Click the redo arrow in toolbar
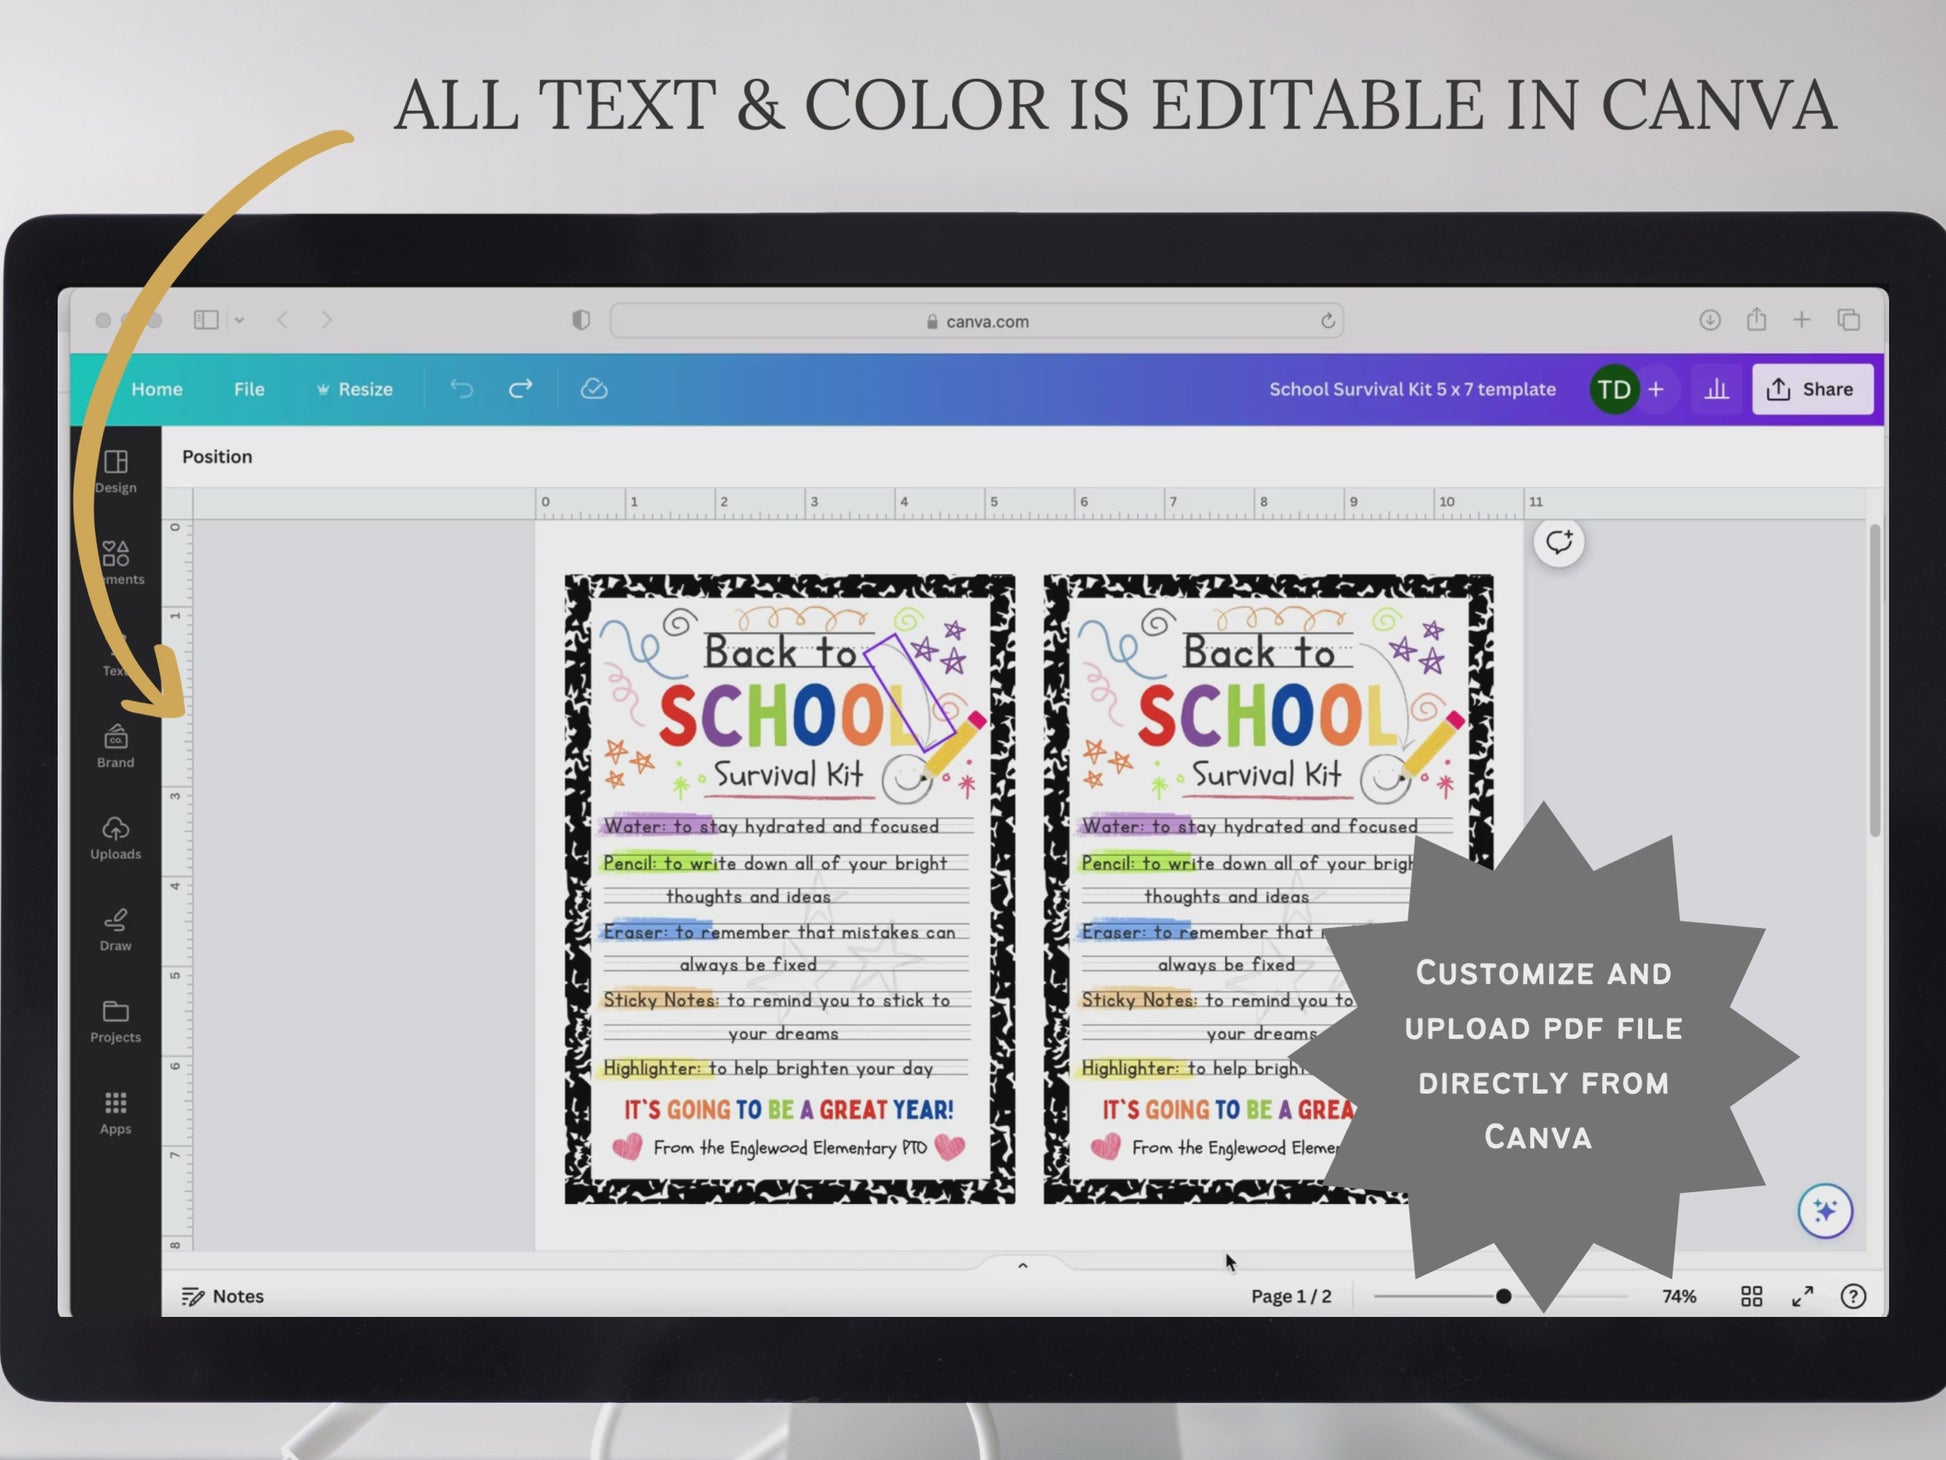This screenshot has width=1946, height=1460. [x=521, y=389]
